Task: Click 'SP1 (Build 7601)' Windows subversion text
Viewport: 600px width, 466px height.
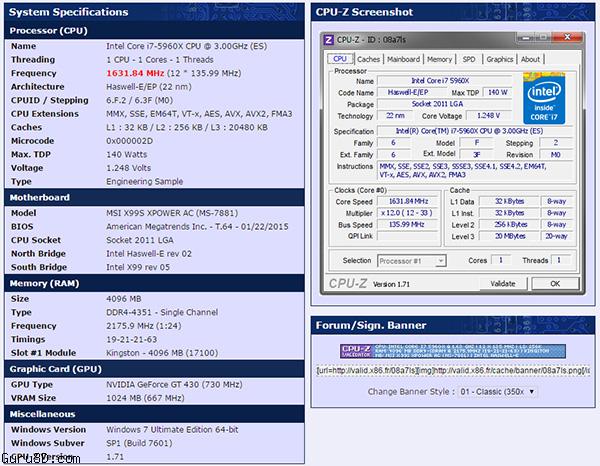Action: click(x=139, y=443)
